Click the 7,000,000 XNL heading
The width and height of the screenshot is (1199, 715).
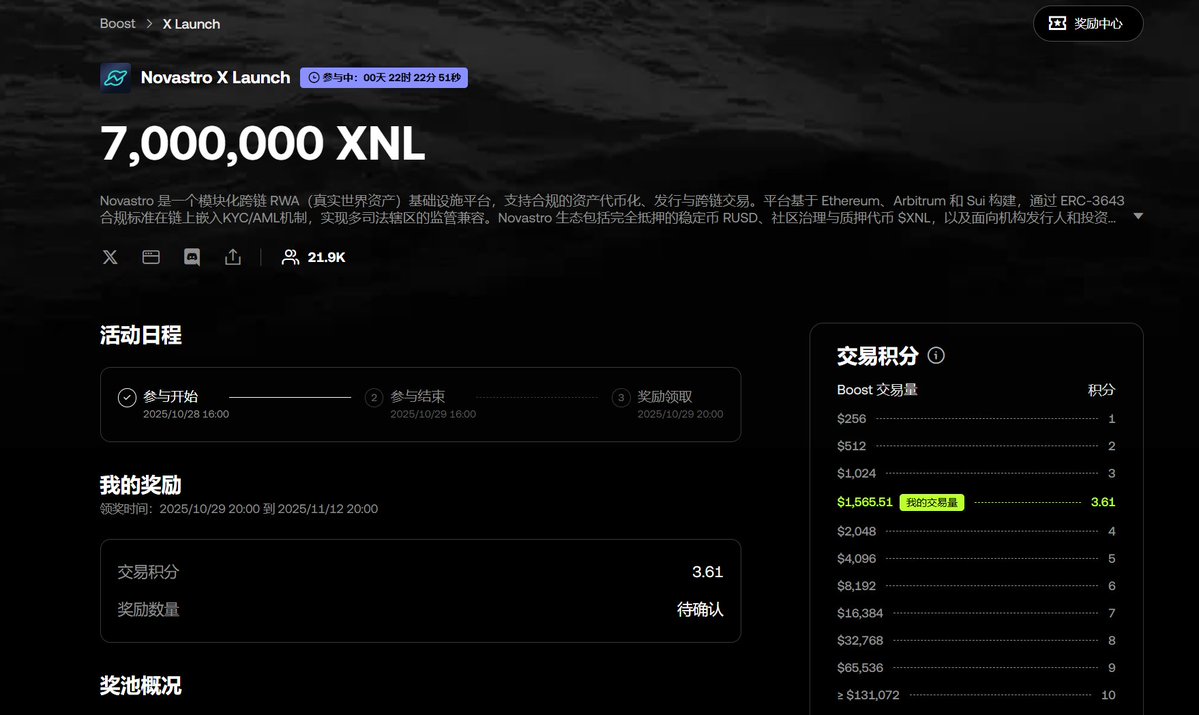coord(262,143)
